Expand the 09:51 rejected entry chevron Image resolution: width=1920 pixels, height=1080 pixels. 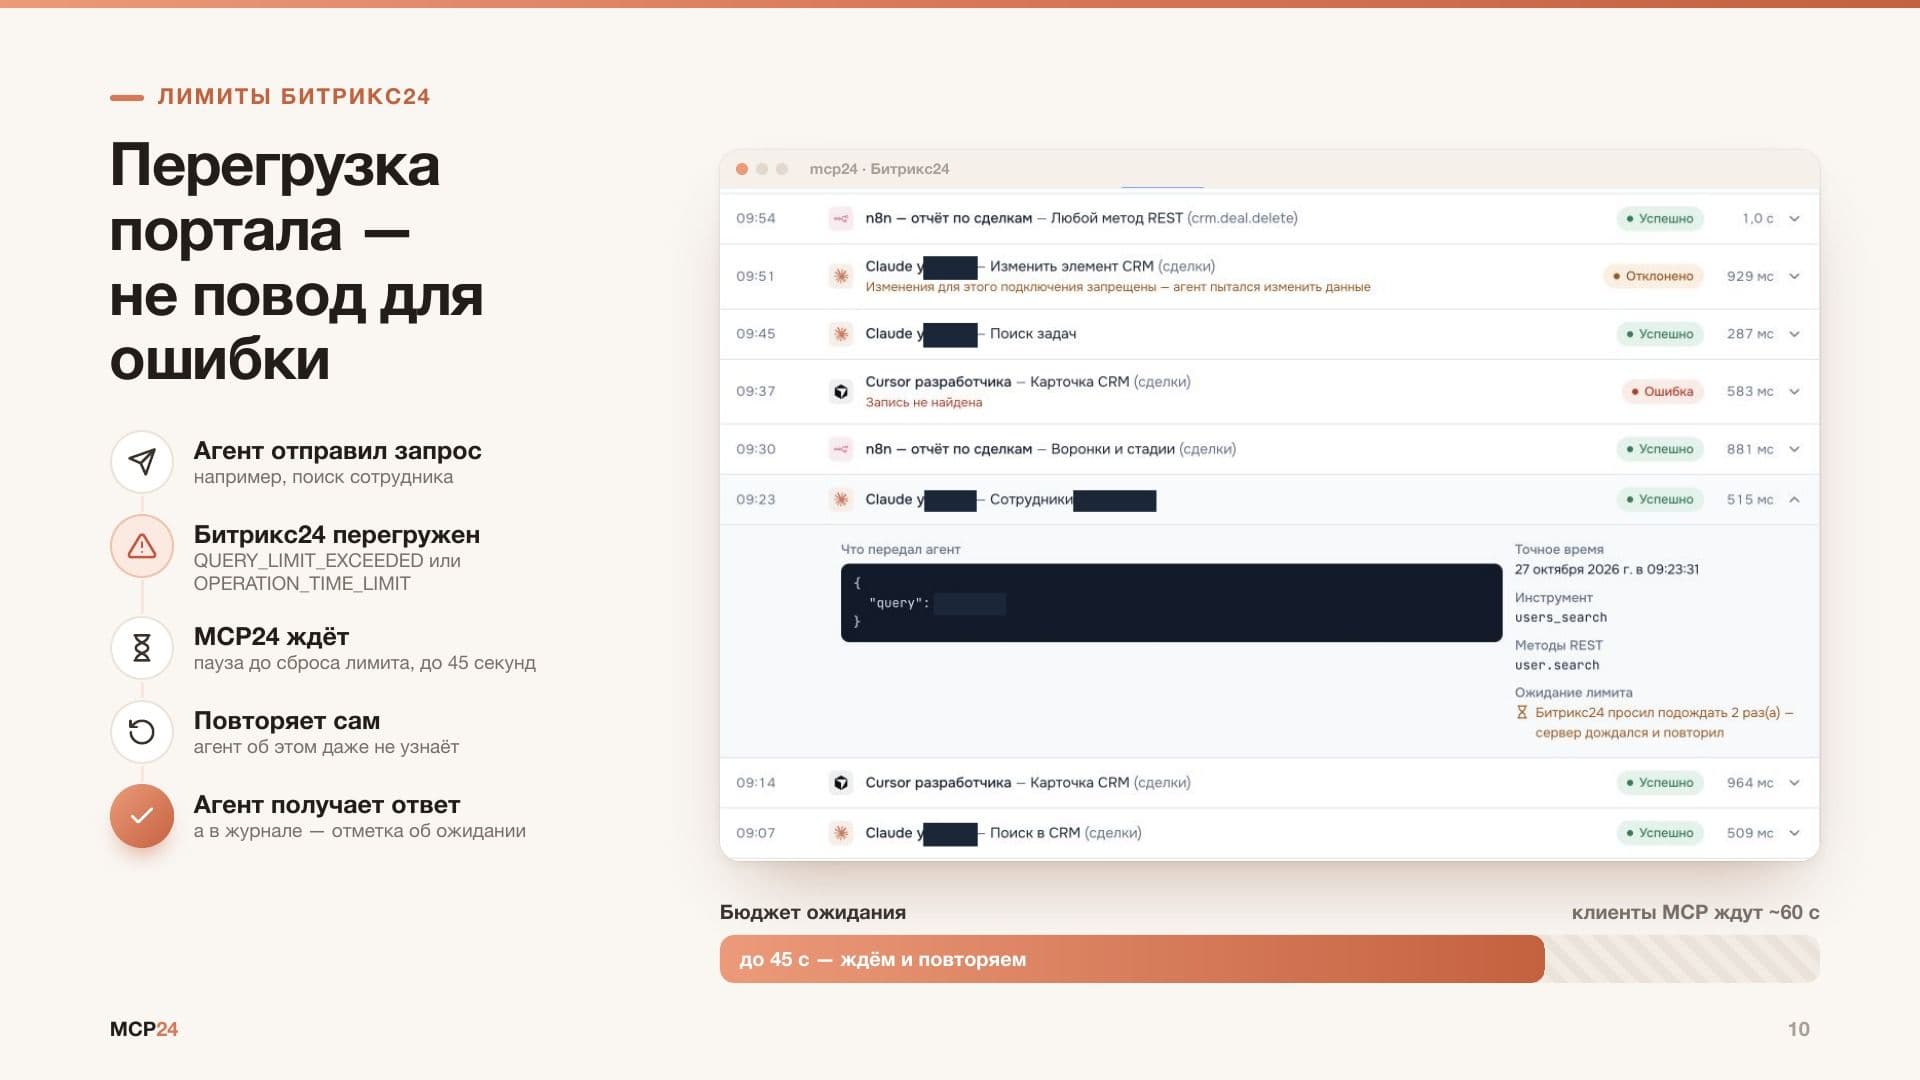point(1795,276)
